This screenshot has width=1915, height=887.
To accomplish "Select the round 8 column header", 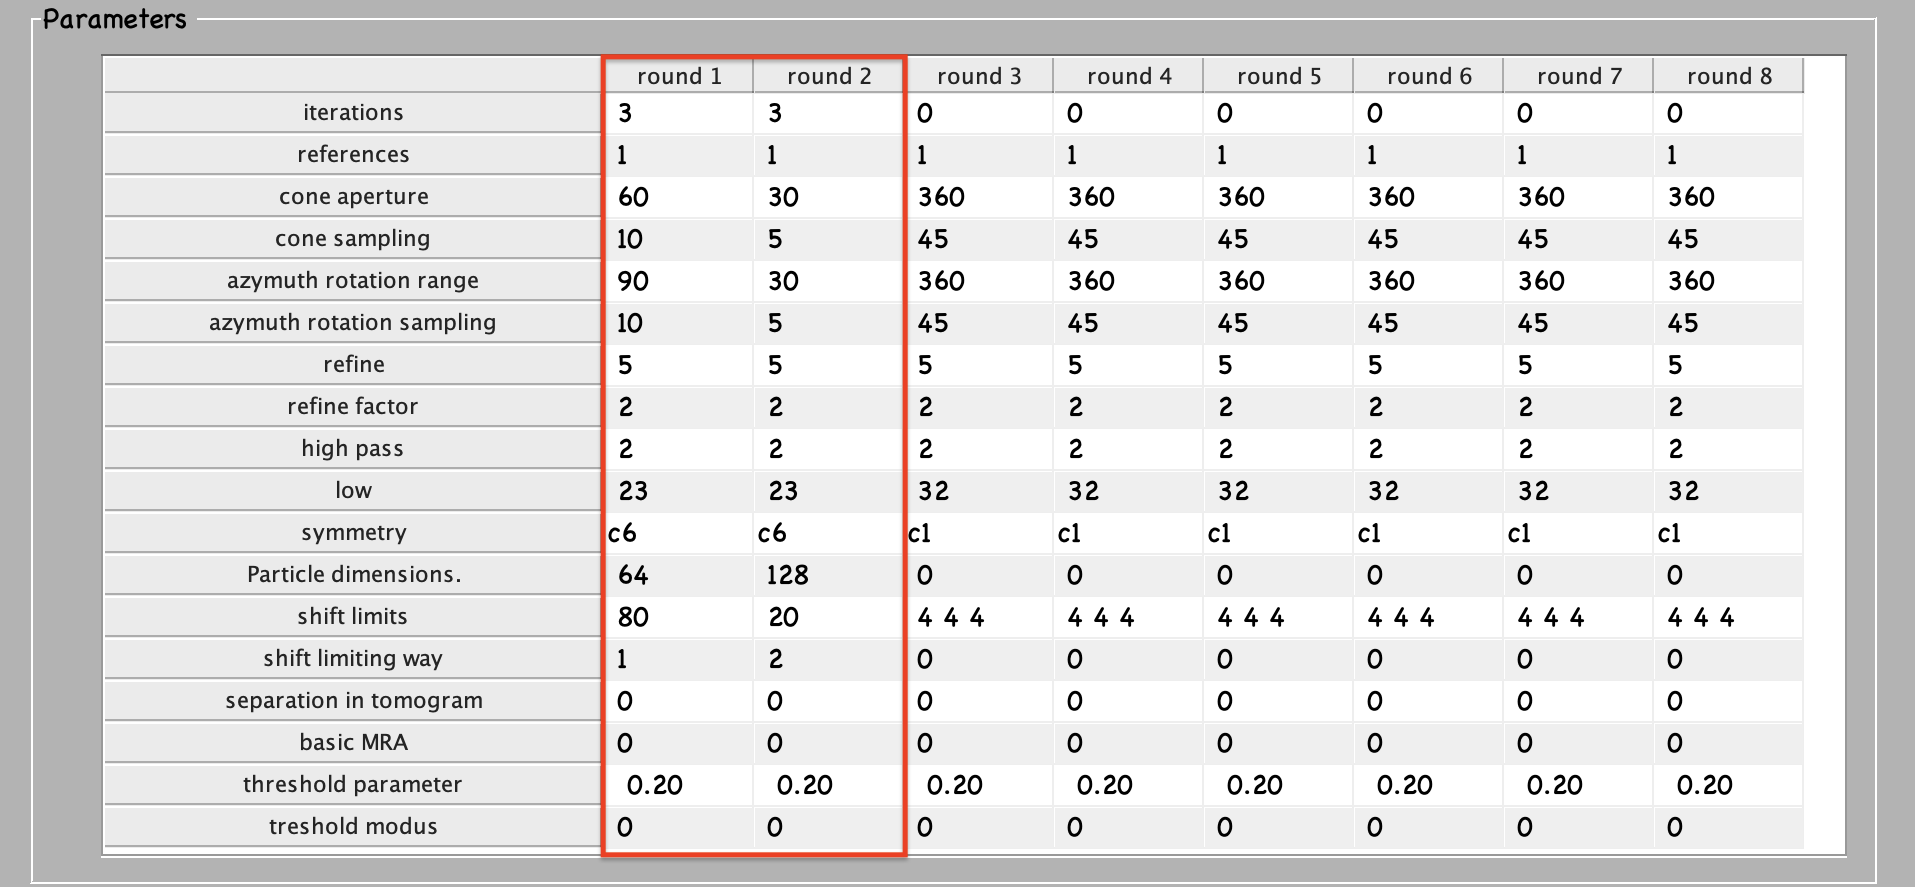I will coord(1729,76).
